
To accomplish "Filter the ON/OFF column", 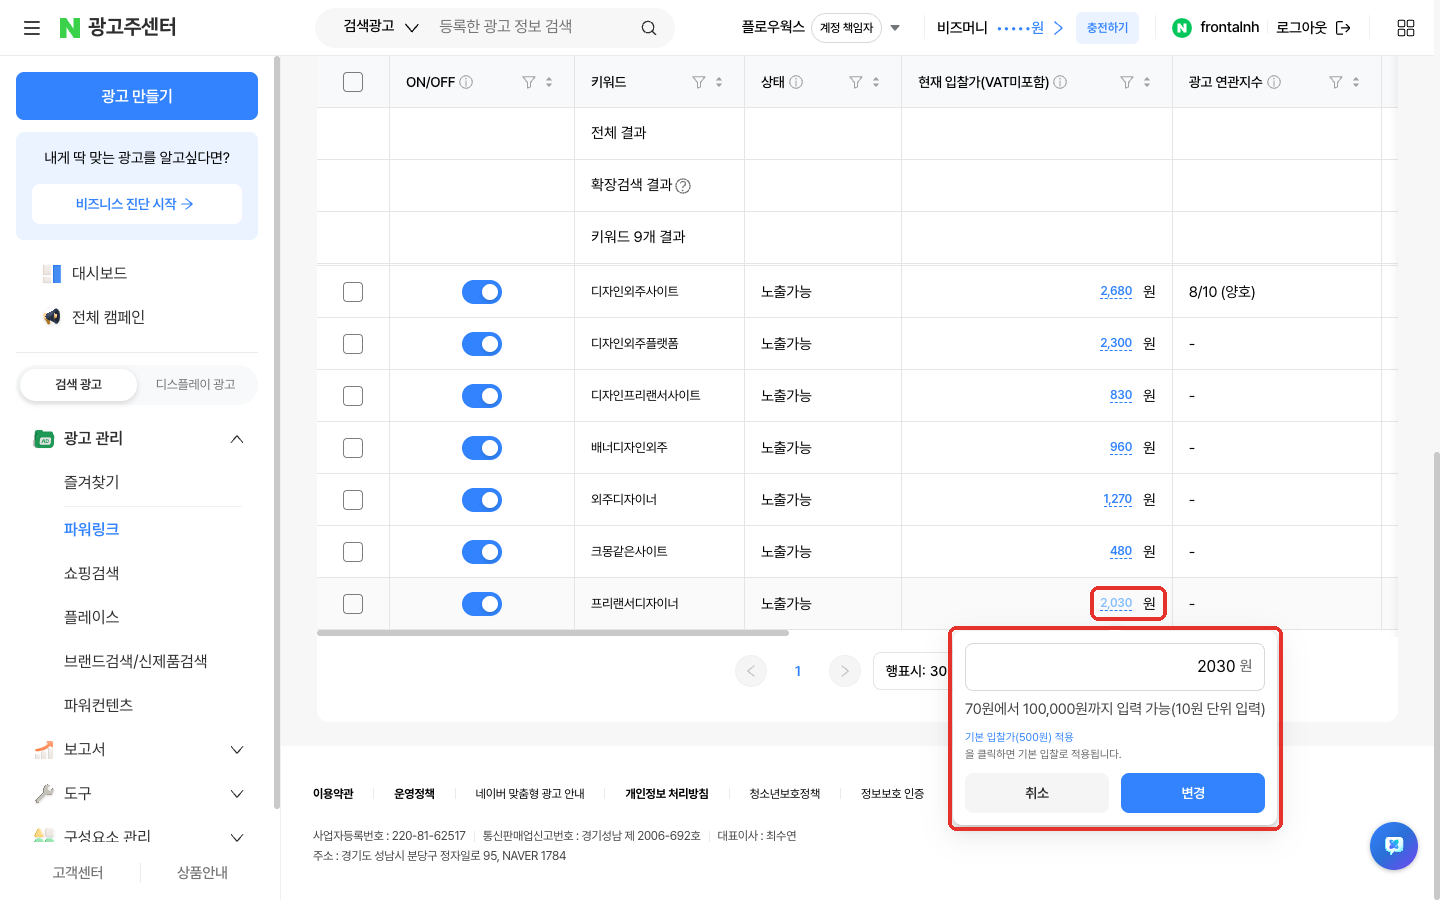I will (529, 82).
